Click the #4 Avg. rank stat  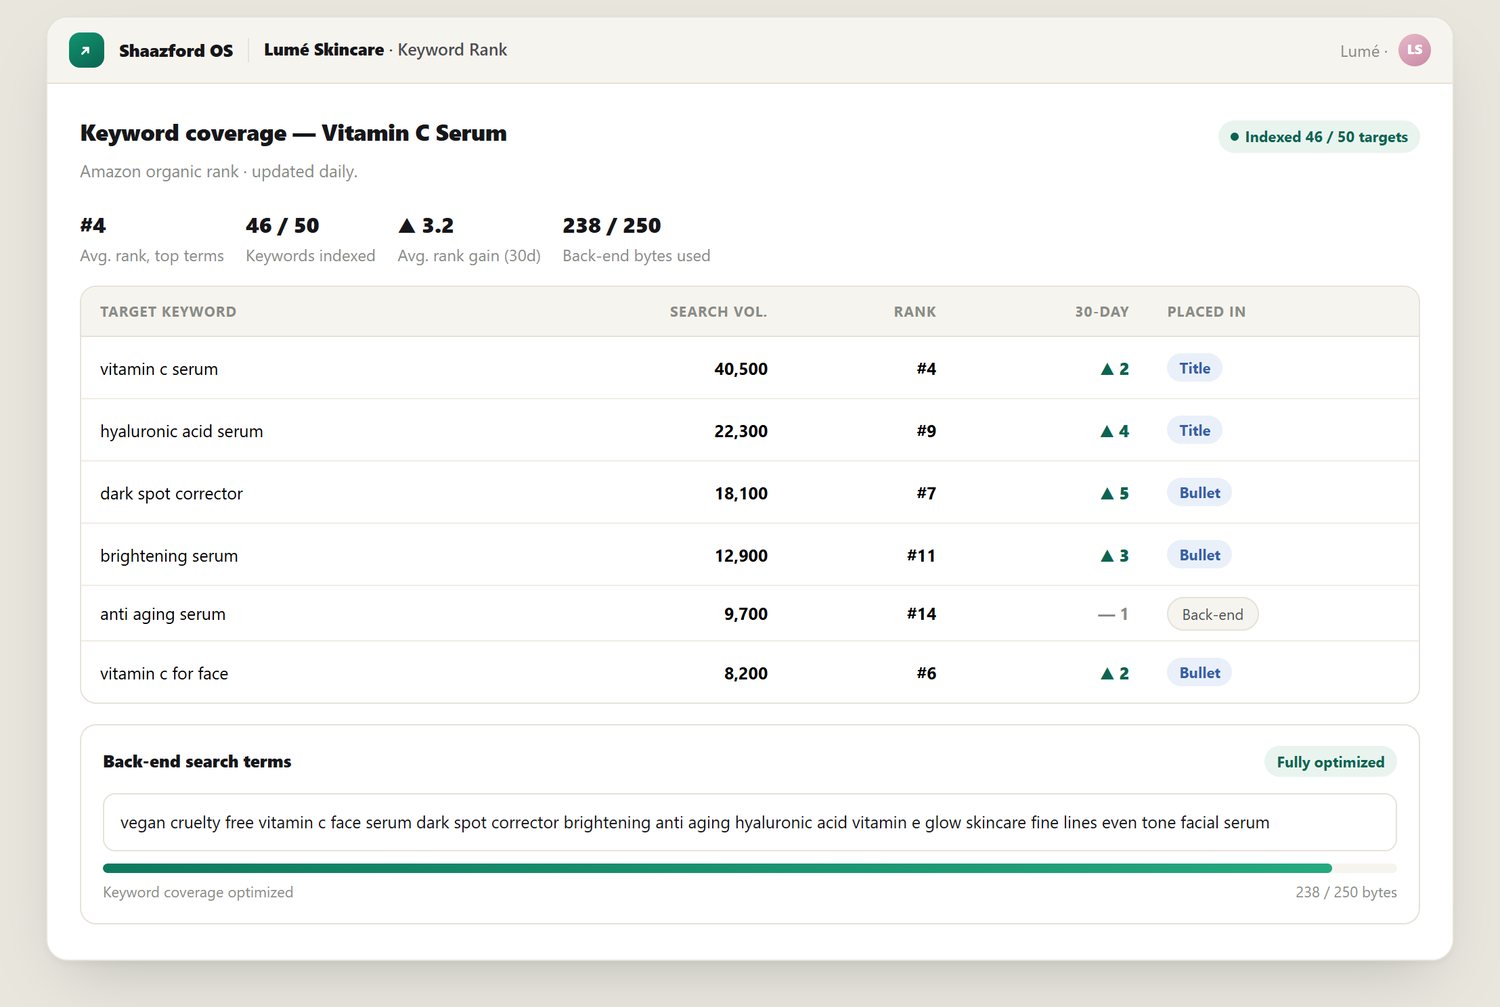click(152, 240)
